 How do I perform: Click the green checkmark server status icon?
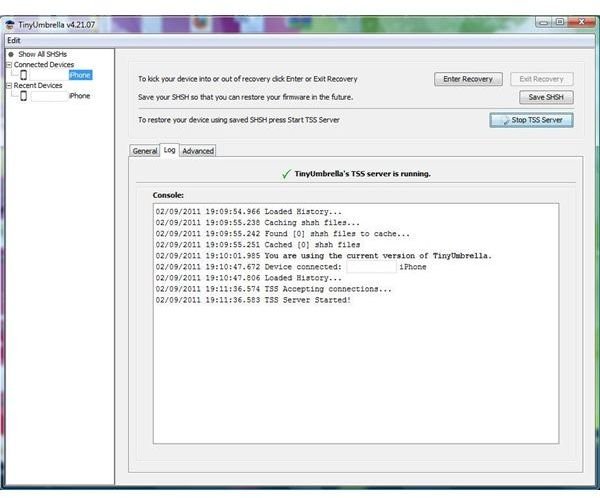tap(286, 174)
